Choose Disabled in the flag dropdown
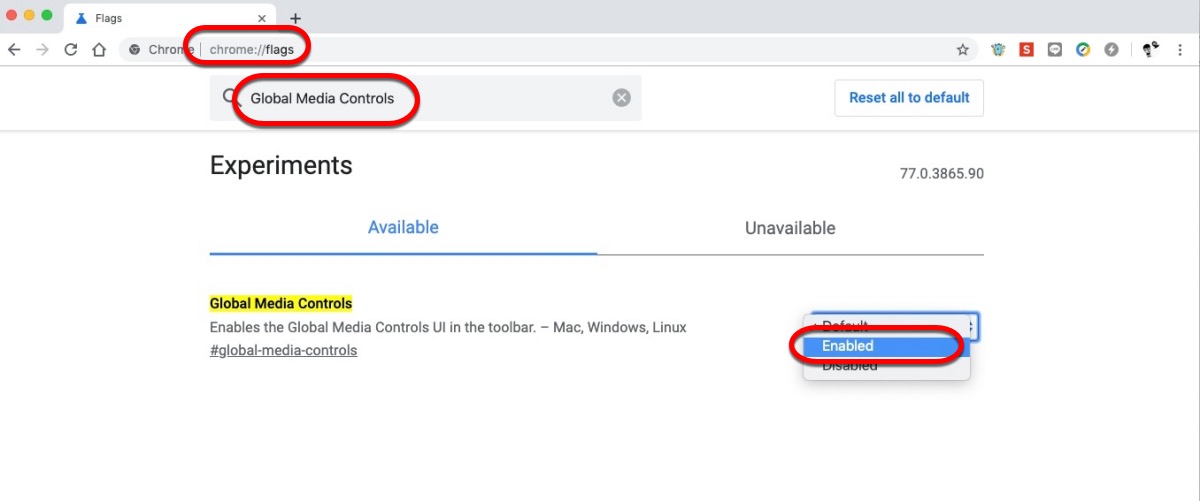This screenshot has width=1200, height=501. pyautogui.click(x=850, y=366)
